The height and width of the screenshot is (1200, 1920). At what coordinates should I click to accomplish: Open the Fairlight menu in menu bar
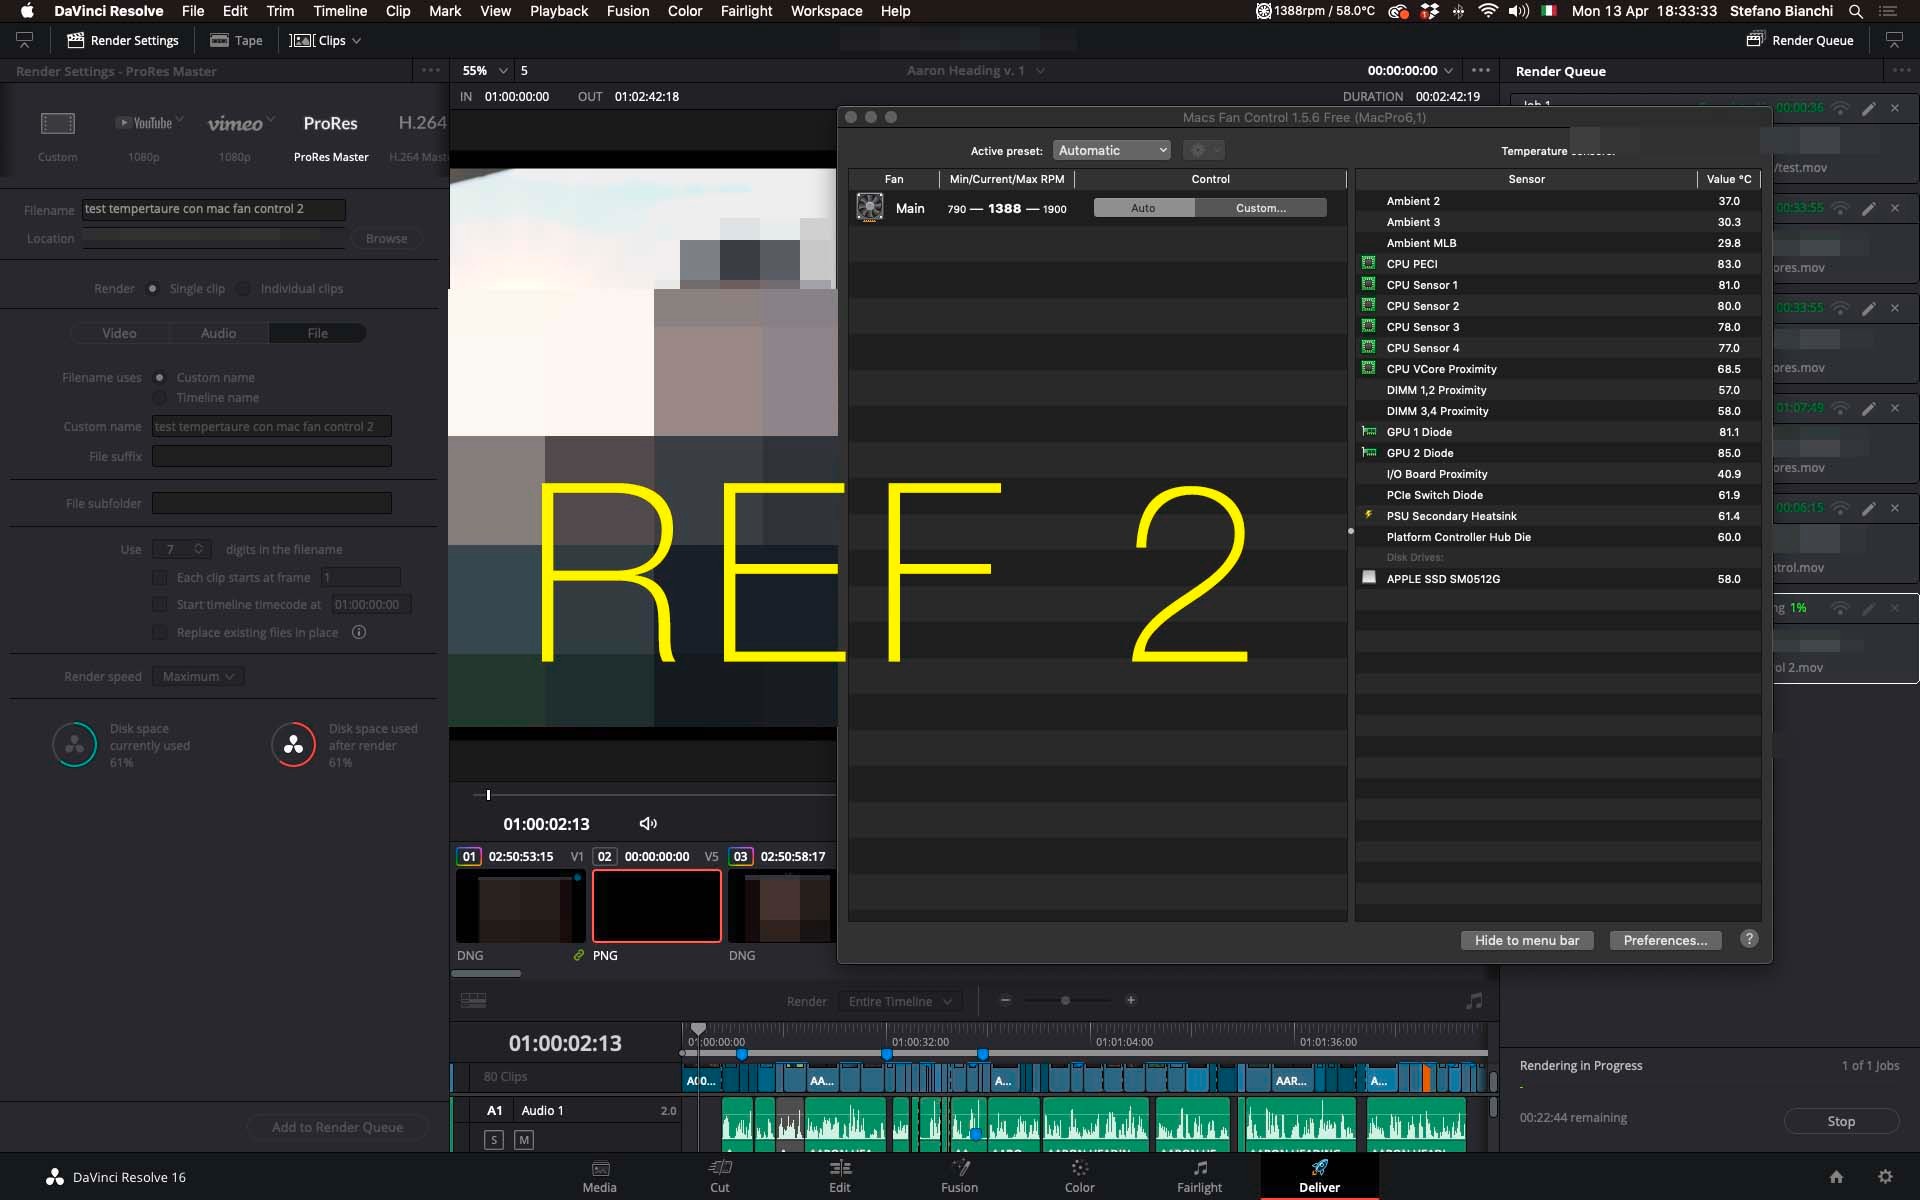[746, 11]
